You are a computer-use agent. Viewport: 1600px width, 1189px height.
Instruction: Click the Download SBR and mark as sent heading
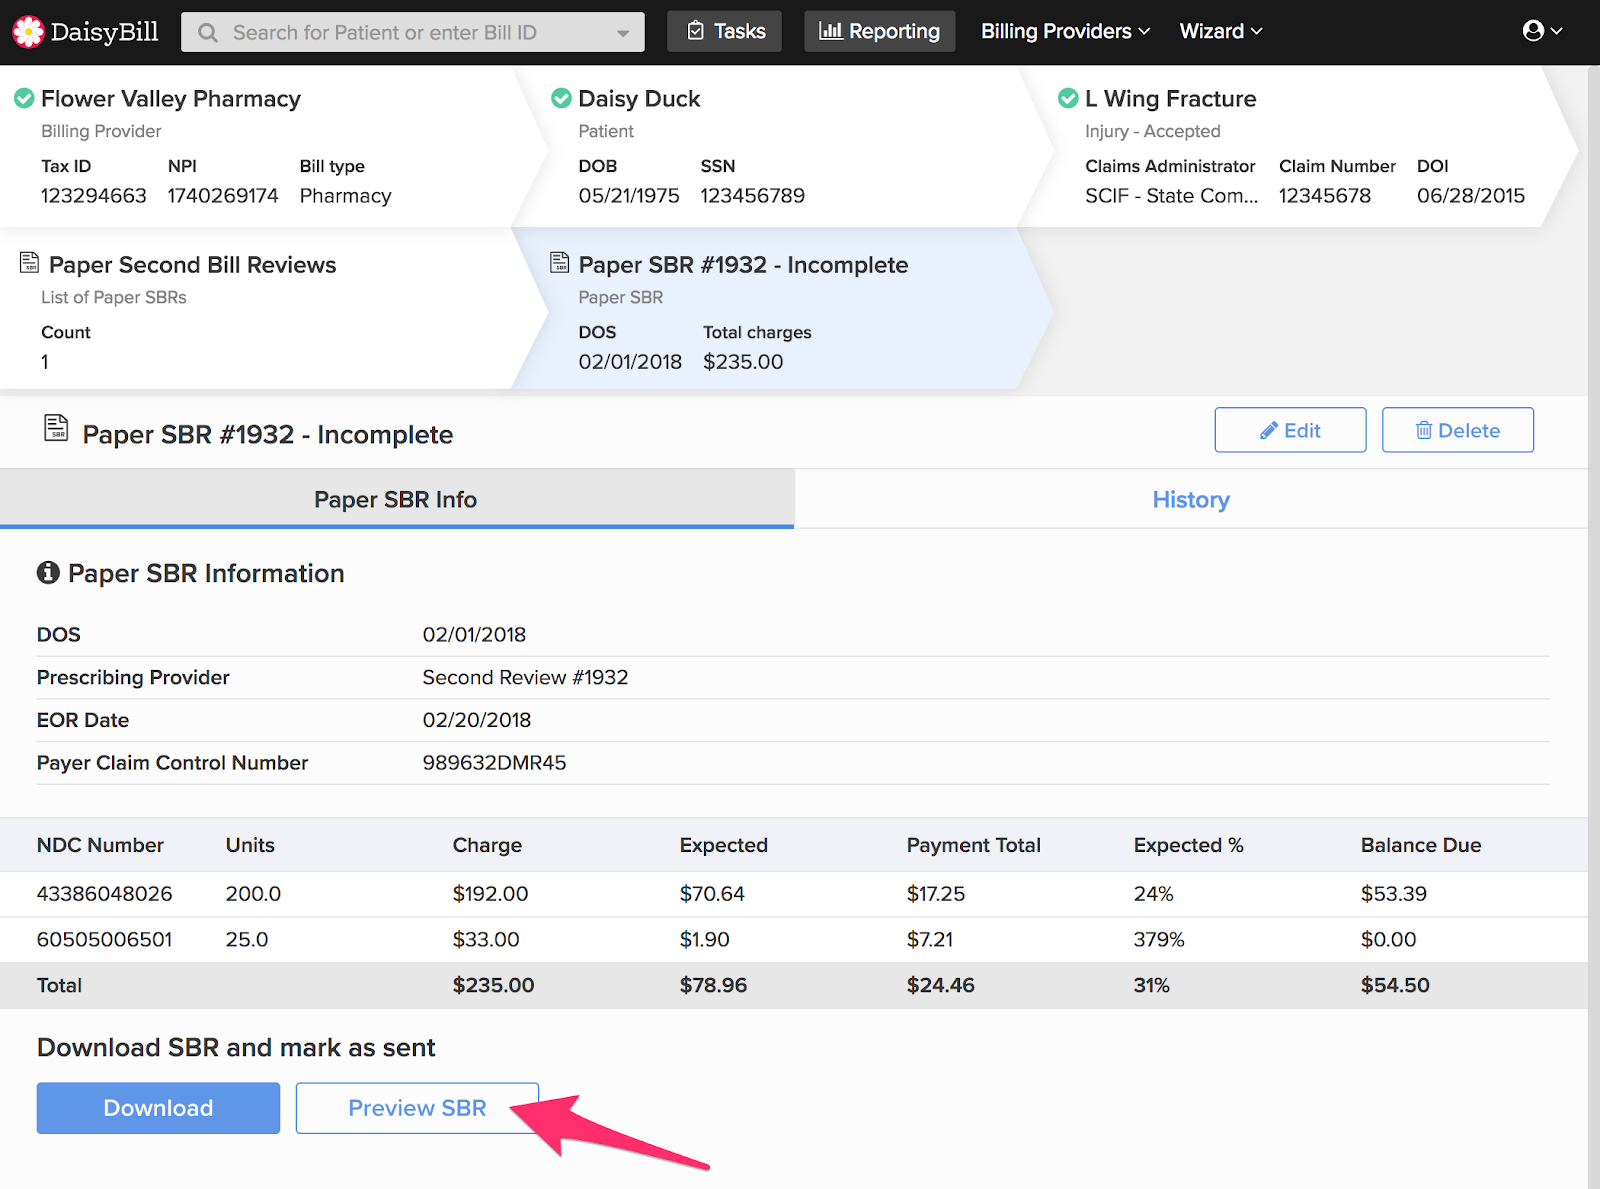(x=236, y=1047)
